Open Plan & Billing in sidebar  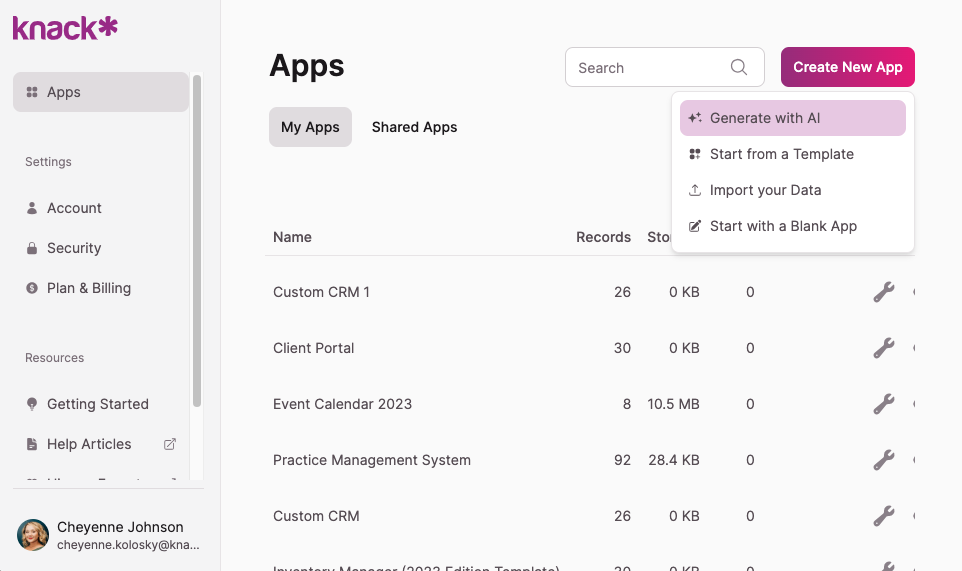point(88,288)
